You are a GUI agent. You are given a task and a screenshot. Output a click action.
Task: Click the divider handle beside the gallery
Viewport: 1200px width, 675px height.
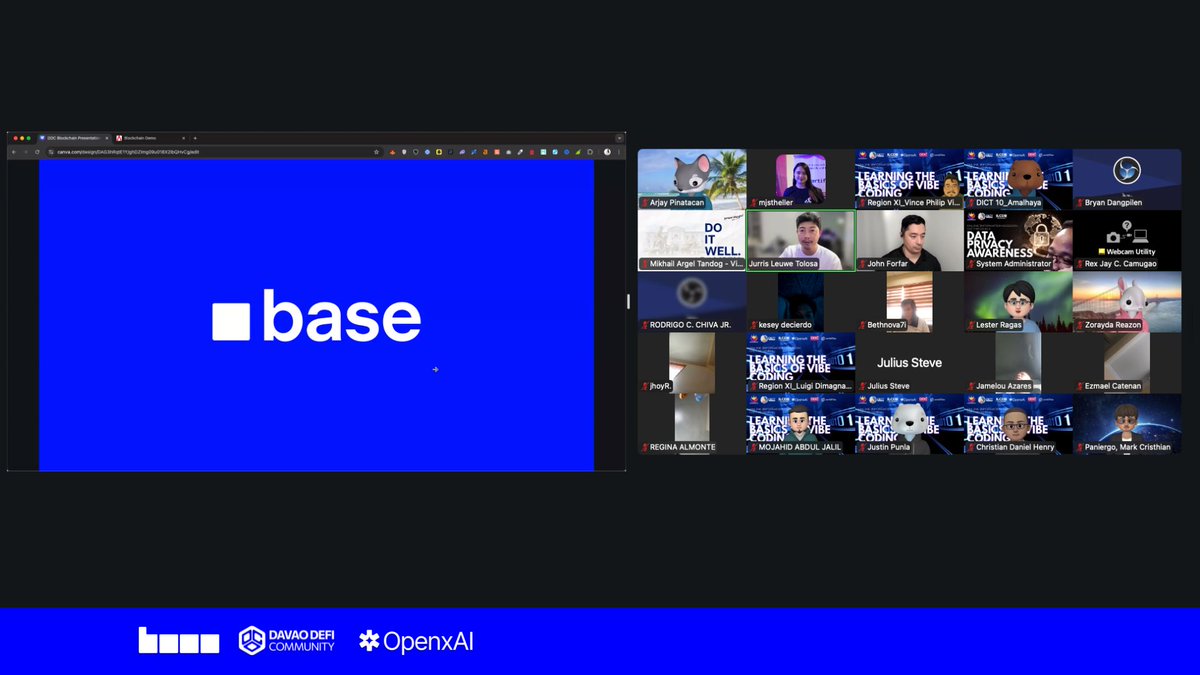tap(629, 301)
